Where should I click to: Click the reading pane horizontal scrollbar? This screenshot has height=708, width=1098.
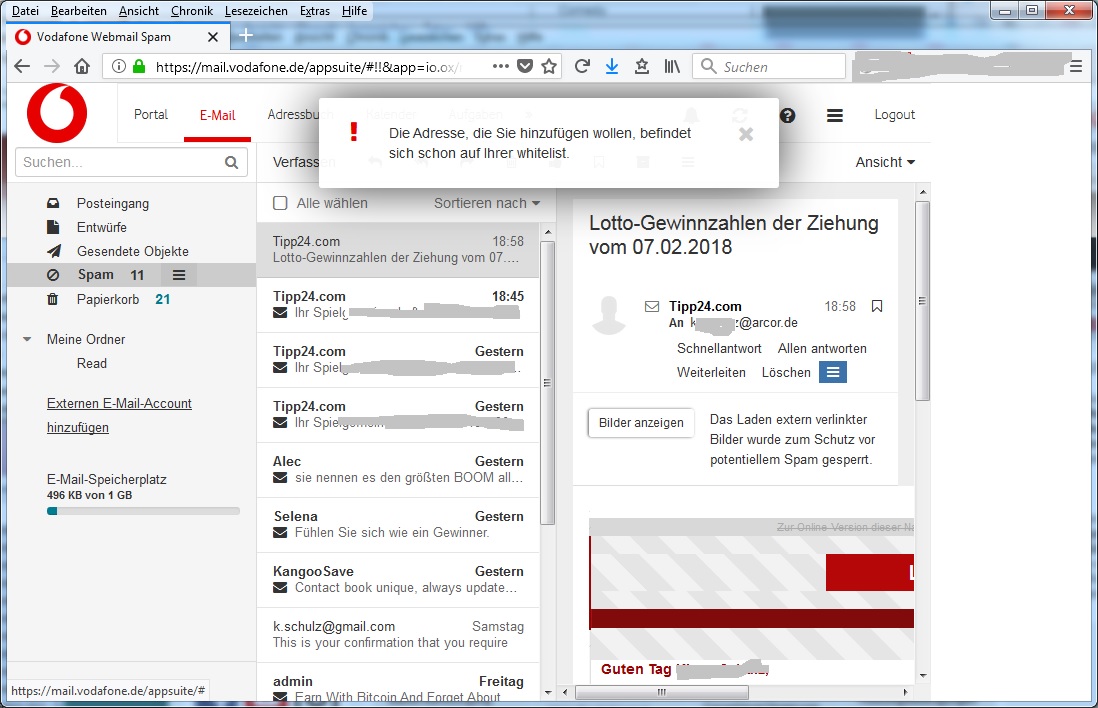[x=662, y=692]
